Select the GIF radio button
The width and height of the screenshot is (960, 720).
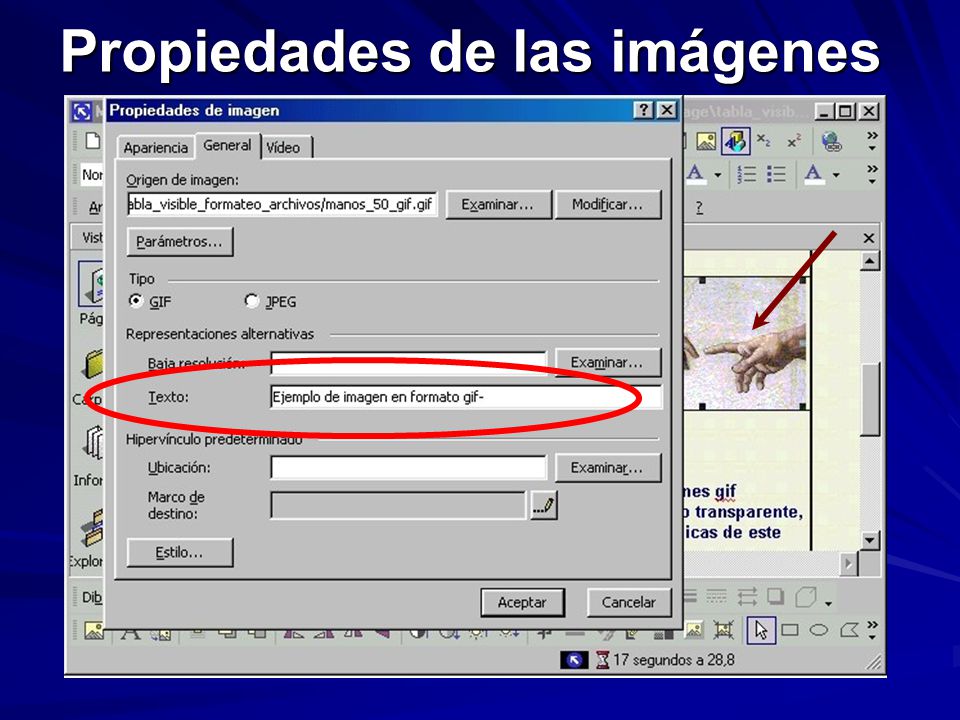[x=135, y=301]
